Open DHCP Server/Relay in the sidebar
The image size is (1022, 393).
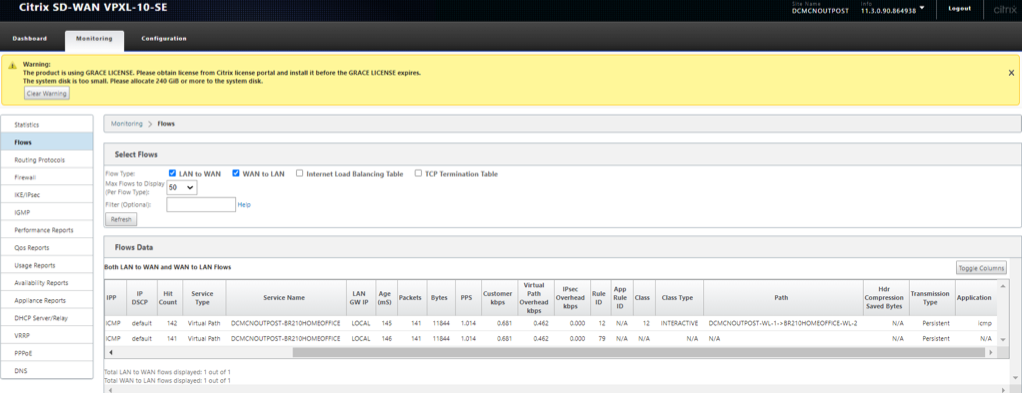point(47,317)
